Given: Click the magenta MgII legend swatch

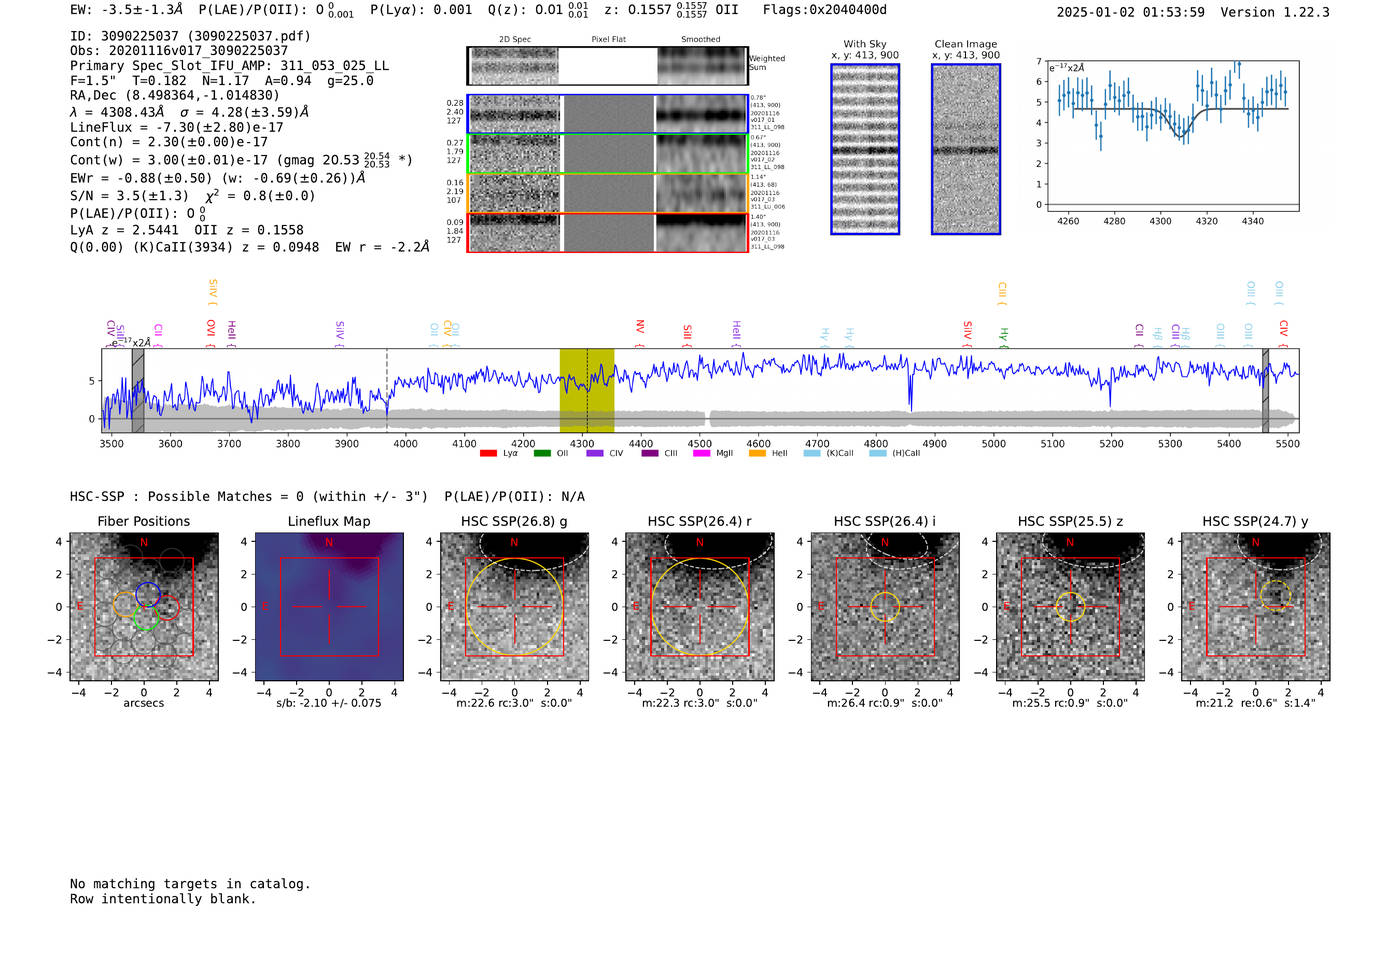Looking at the screenshot, I should click(702, 453).
